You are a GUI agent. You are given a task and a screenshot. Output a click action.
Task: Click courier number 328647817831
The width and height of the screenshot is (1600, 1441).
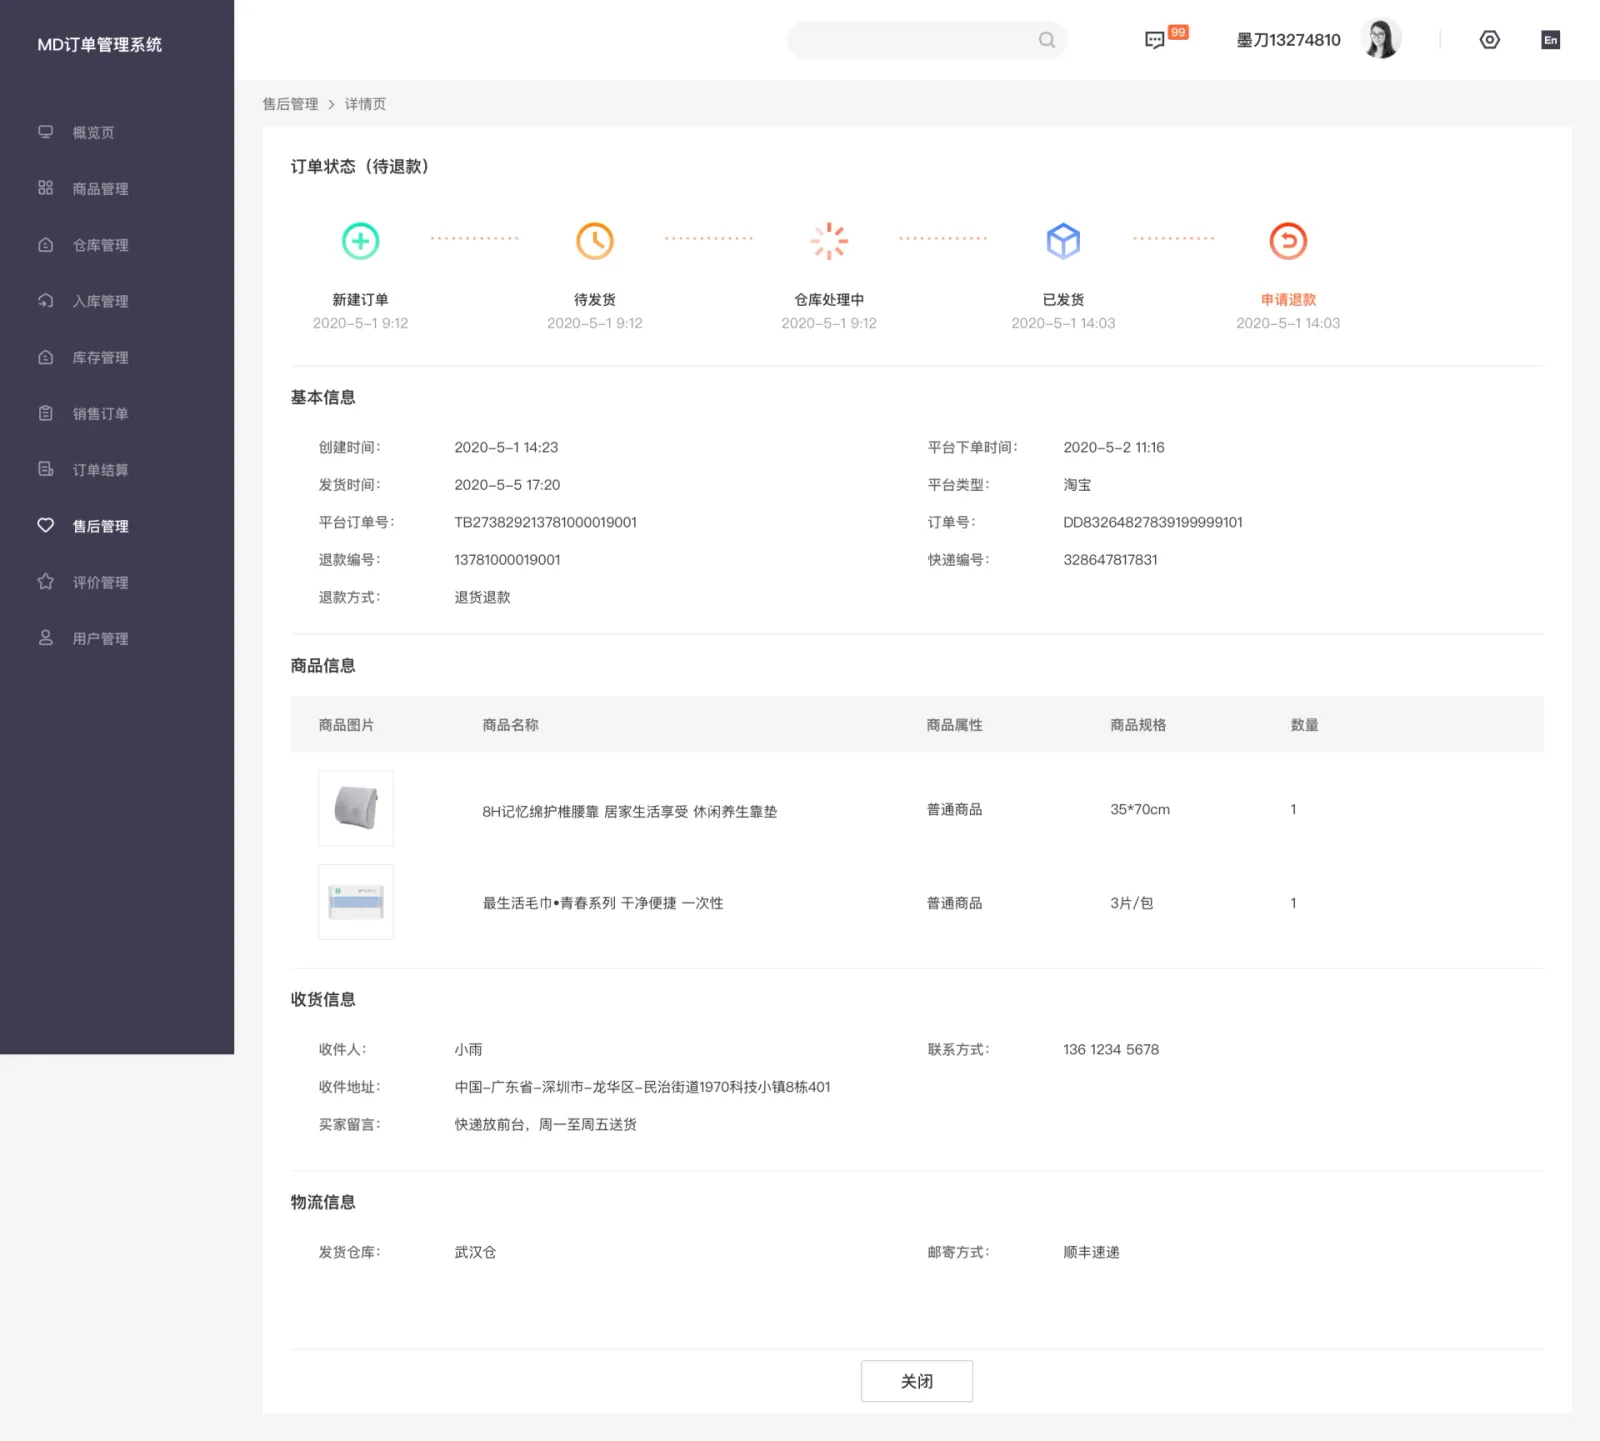[x=1110, y=560]
